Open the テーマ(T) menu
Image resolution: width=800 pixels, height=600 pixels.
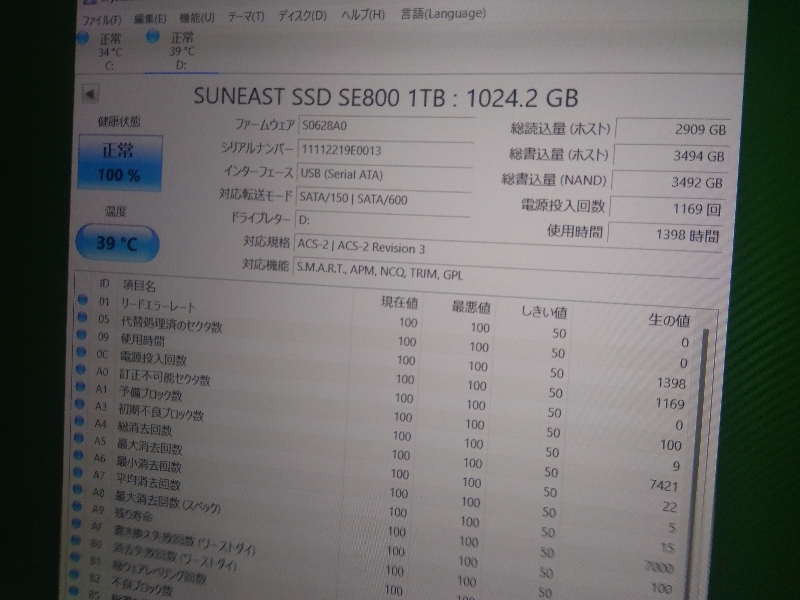coord(246,17)
